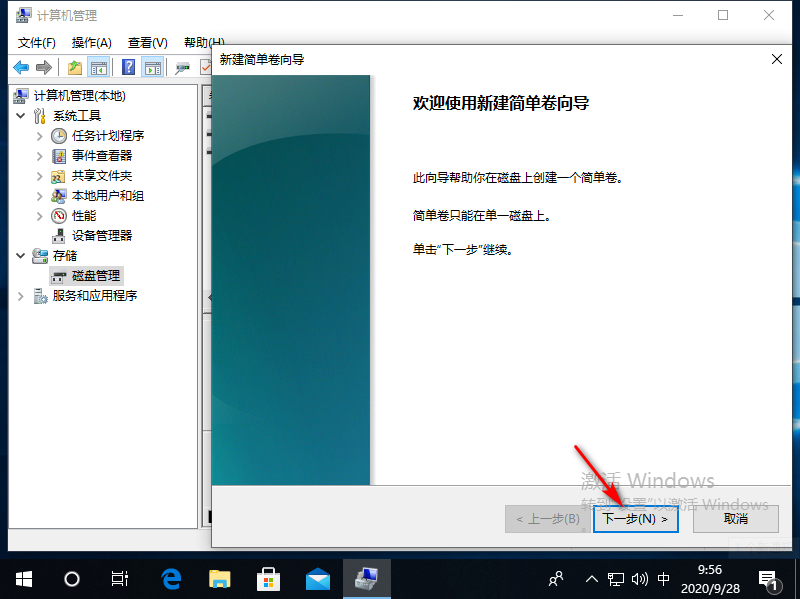Collapse the 系统工具 tree node
Viewport: 800px width, 599px height.
pos(22,115)
